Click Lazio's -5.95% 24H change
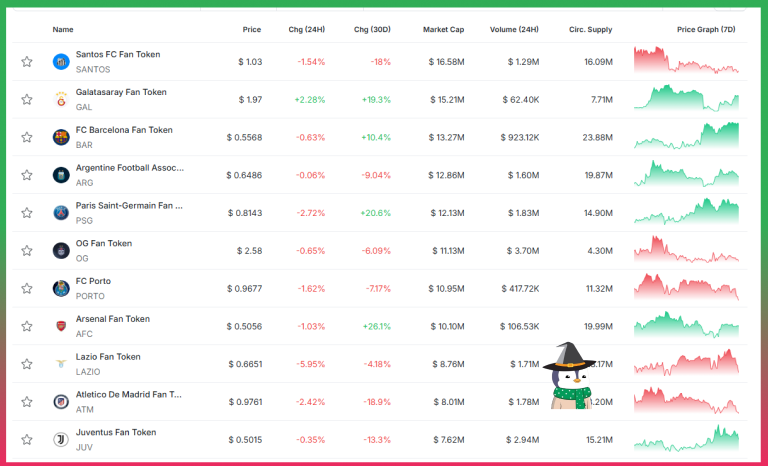Image resolution: width=768 pixels, height=466 pixels. [311, 364]
